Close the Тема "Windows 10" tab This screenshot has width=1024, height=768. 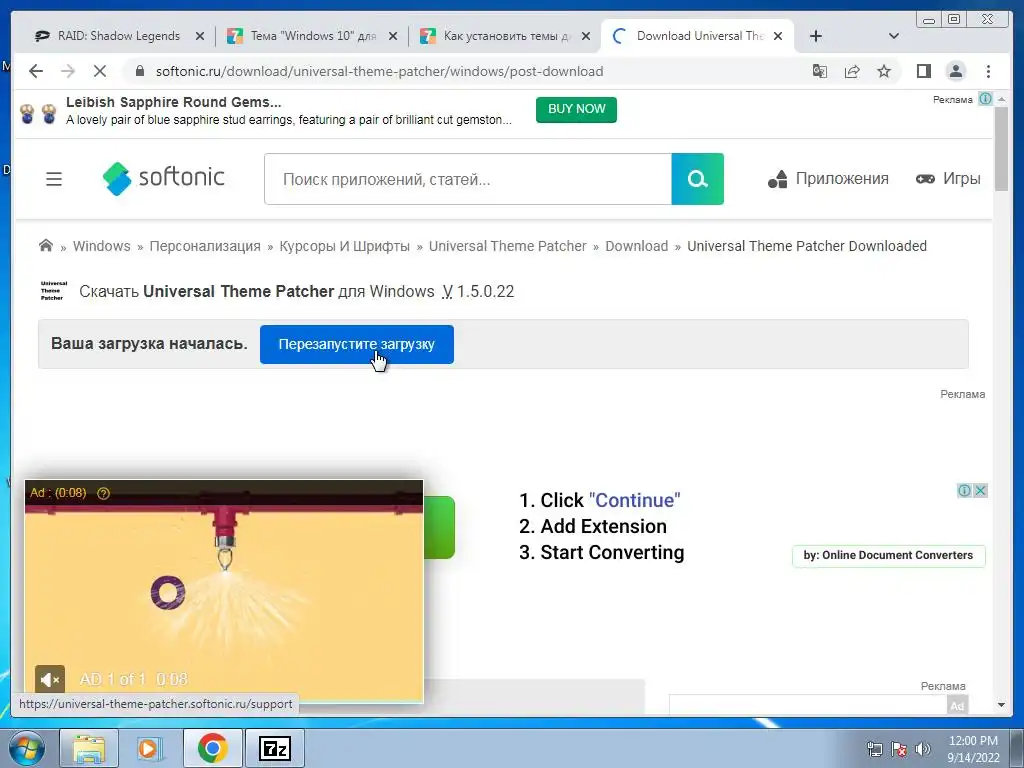(393, 36)
